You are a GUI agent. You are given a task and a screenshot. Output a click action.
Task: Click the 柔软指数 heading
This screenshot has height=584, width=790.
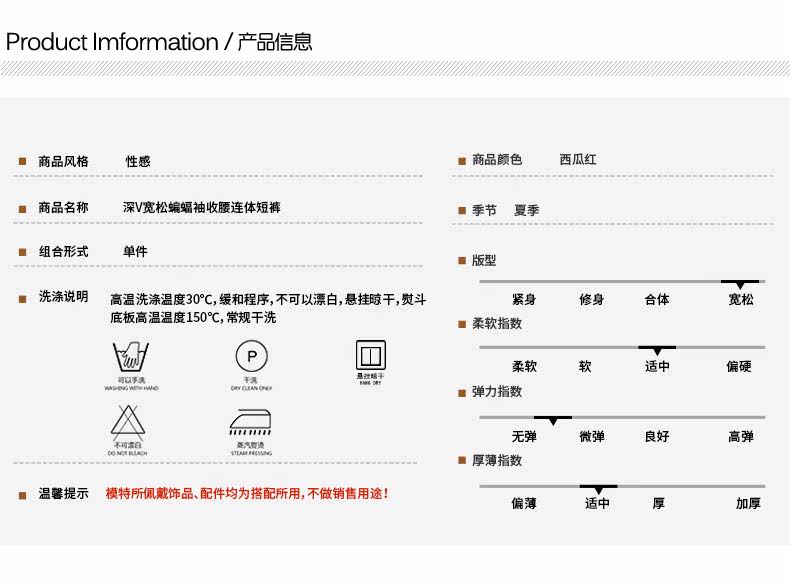[497, 323]
